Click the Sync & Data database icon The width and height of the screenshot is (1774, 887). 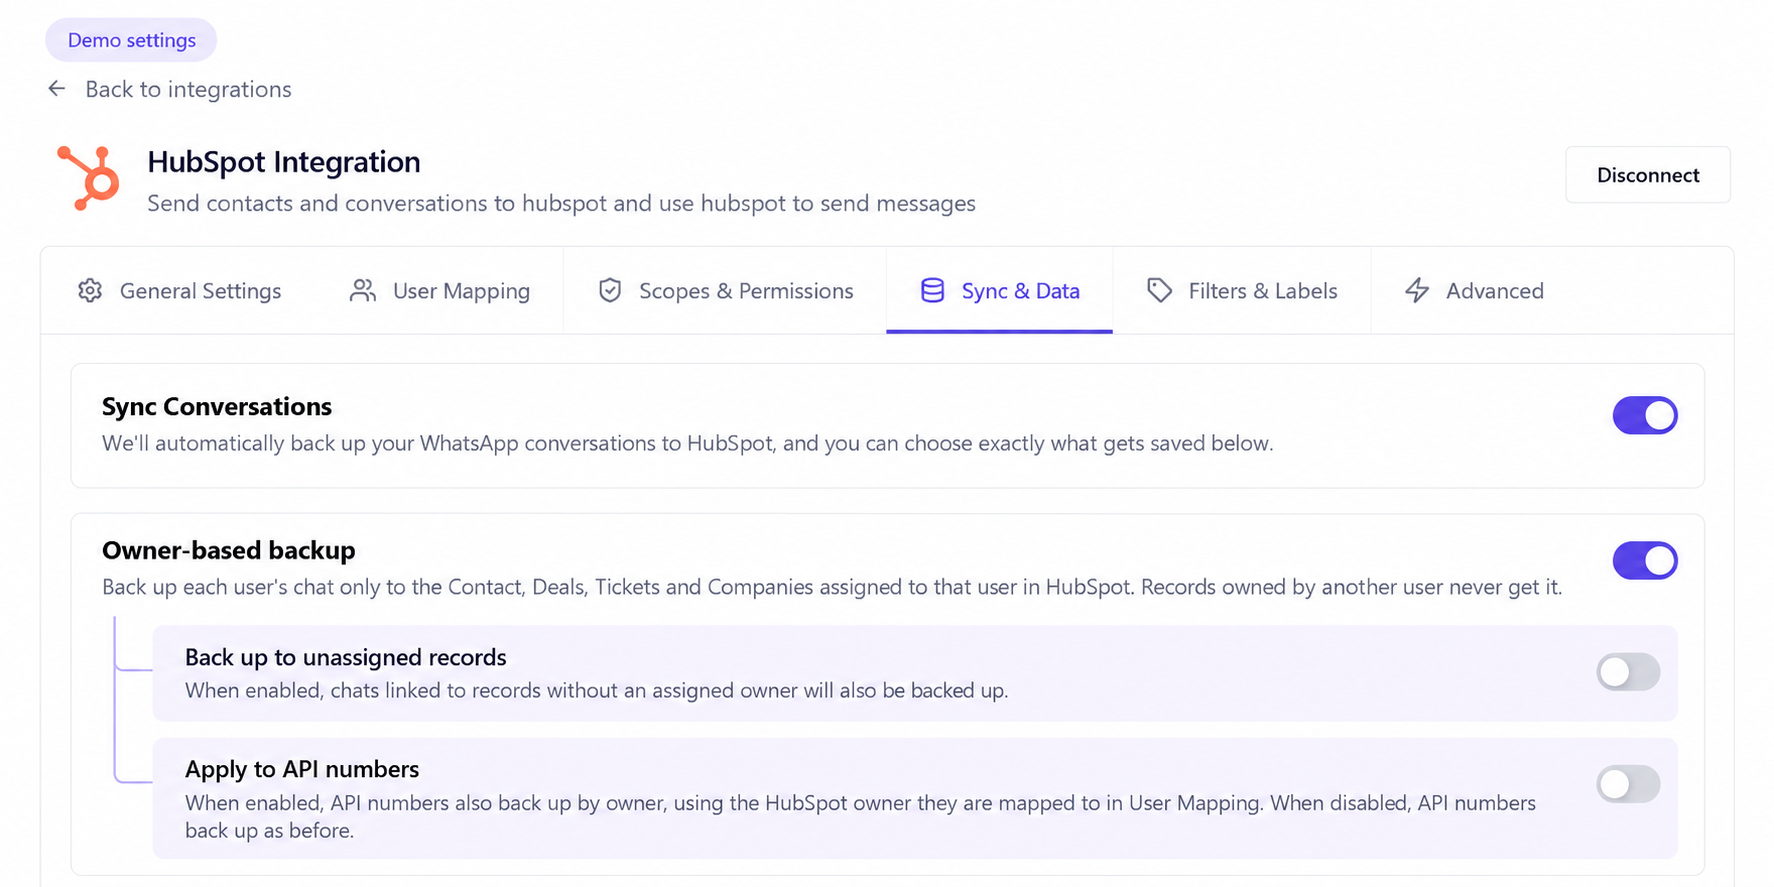coord(932,291)
